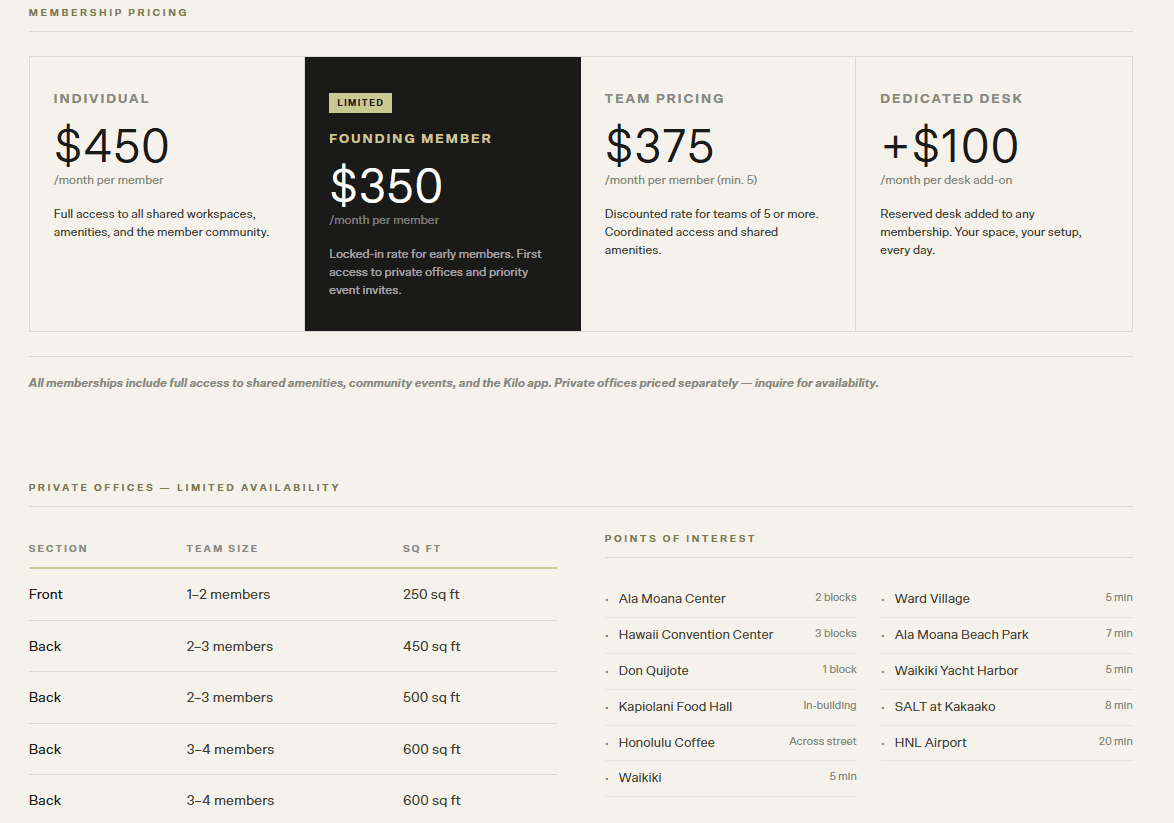Click Ala Moana Beach Park entry
Image resolution: width=1174 pixels, height=823 pixels.
click(1006, 634)
